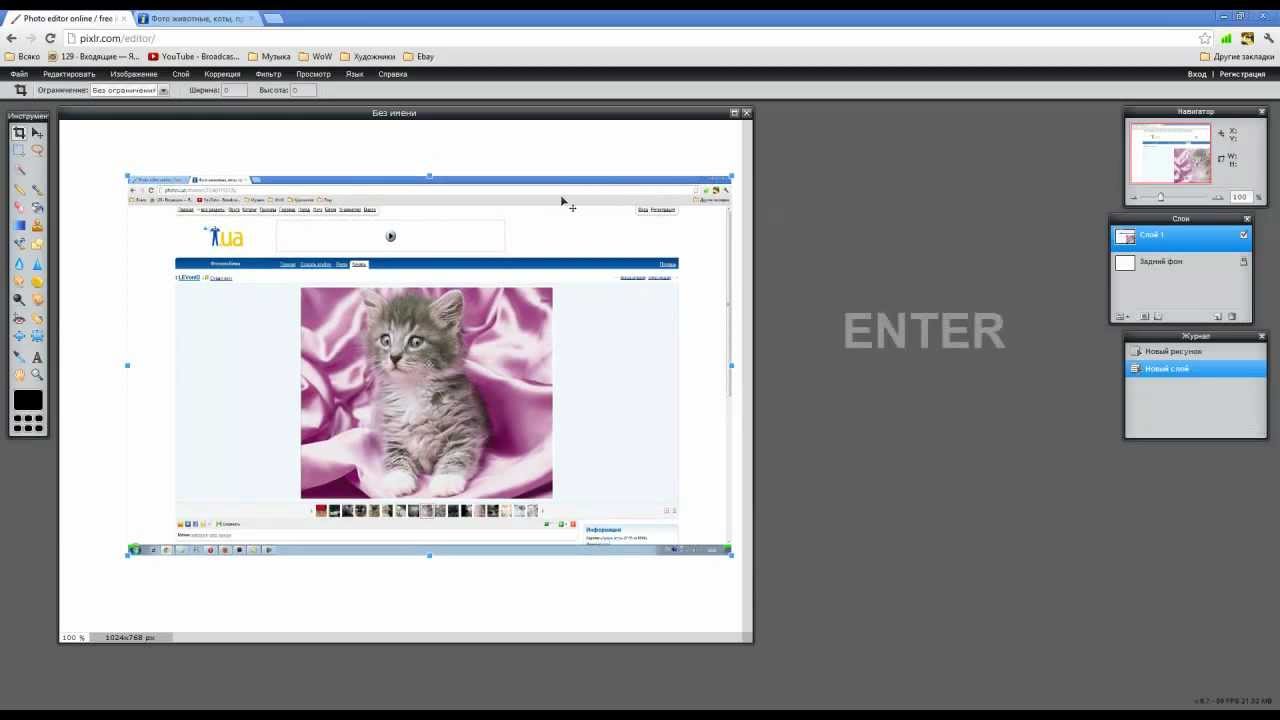The width and height of the screenshot is (1280, 720).
Task: Open the Язык language menu
Action: coord(354,74)
